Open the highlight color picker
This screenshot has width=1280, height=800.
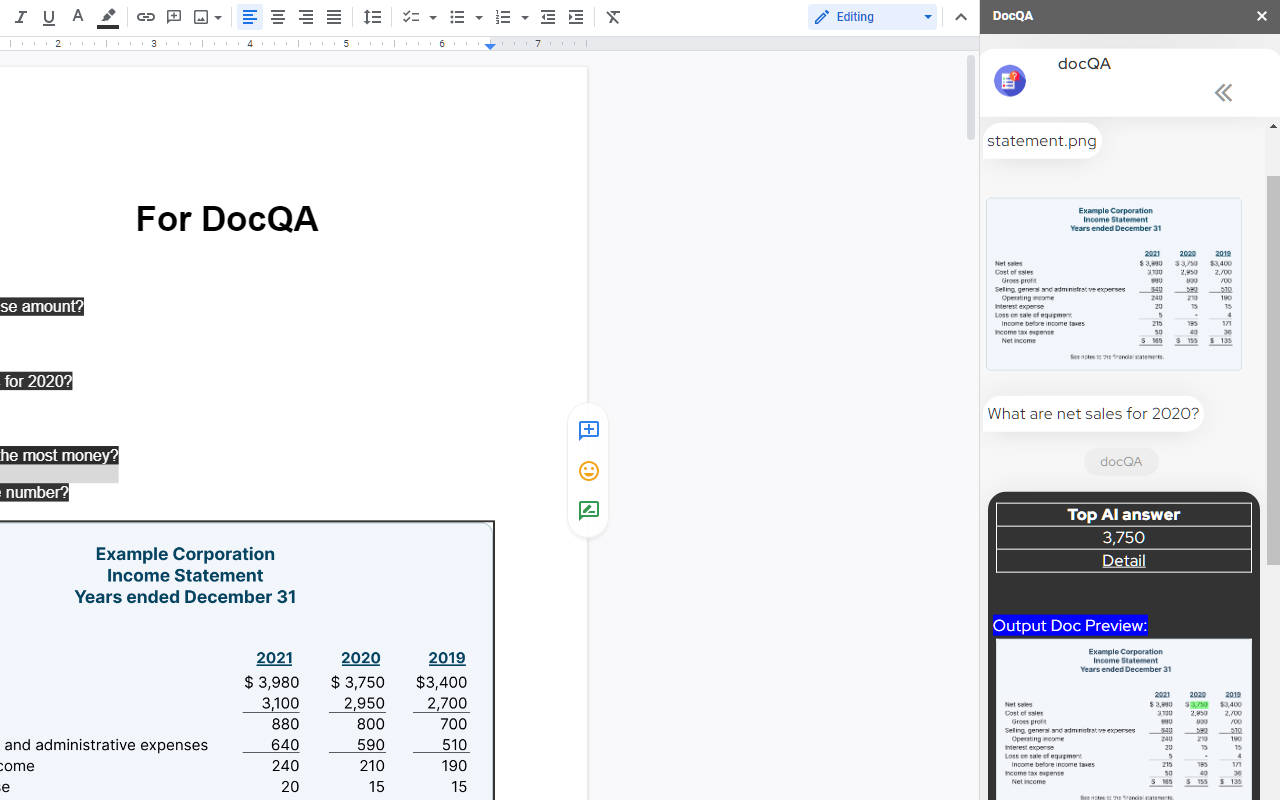pos(108,17)
